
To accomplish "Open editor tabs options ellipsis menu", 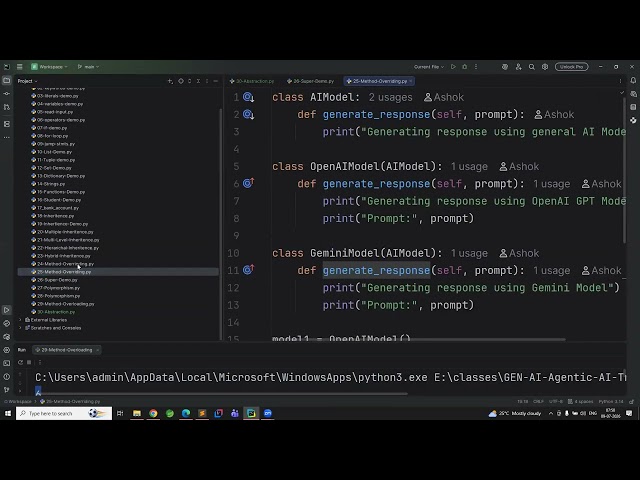I will 620,81.
